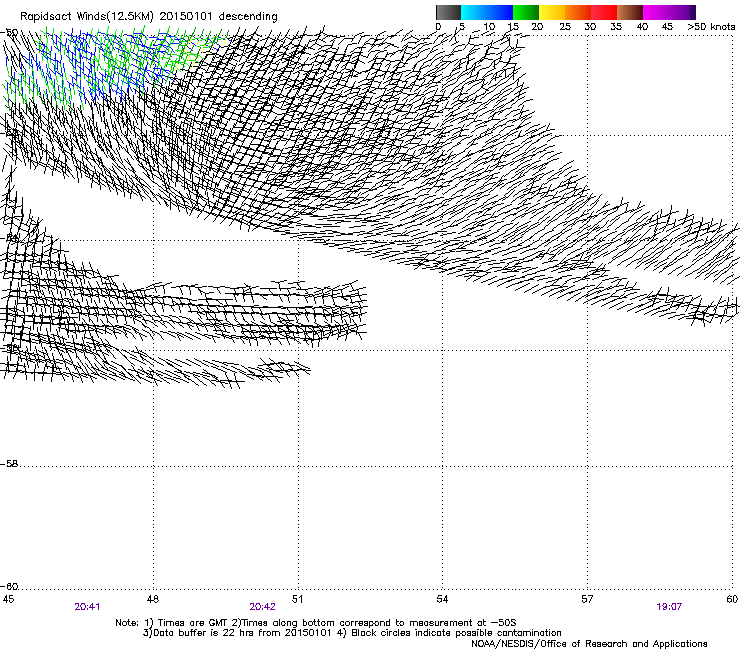Click the red 30-35 knots legend color

[x=604, y=12]
